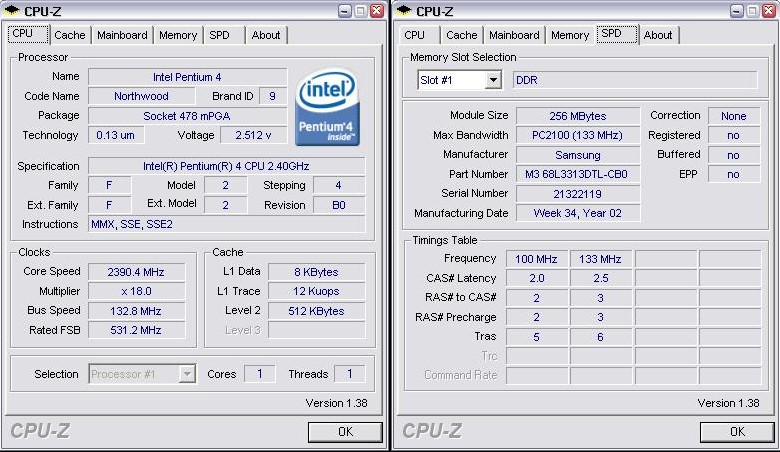Open Cache tab in left CPU-Z window
The image size is (780, 452).
(70, 35)
